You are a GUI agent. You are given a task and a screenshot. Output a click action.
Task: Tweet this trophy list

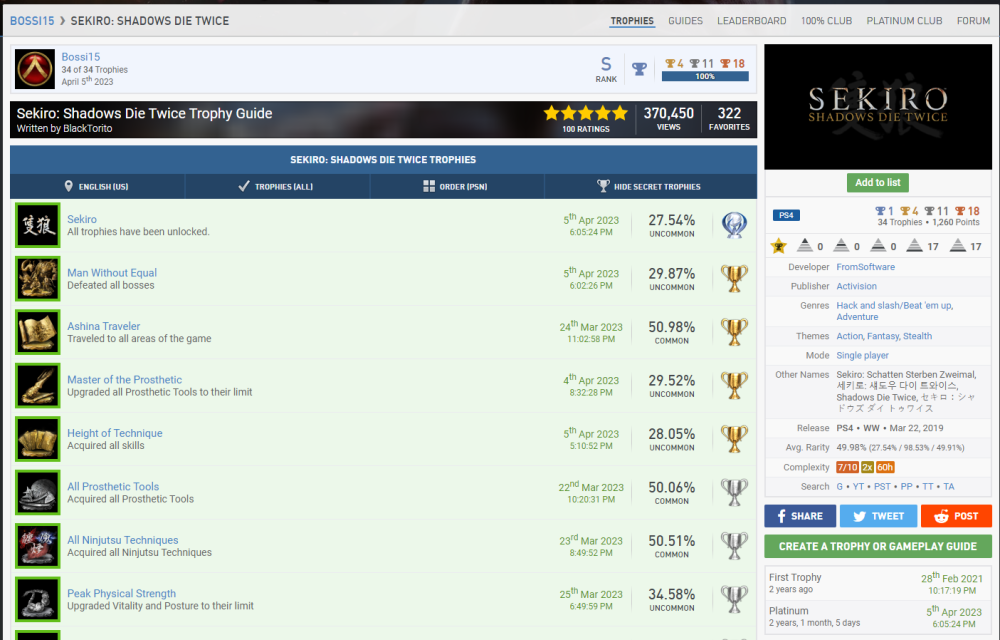[x=876, y=516]
